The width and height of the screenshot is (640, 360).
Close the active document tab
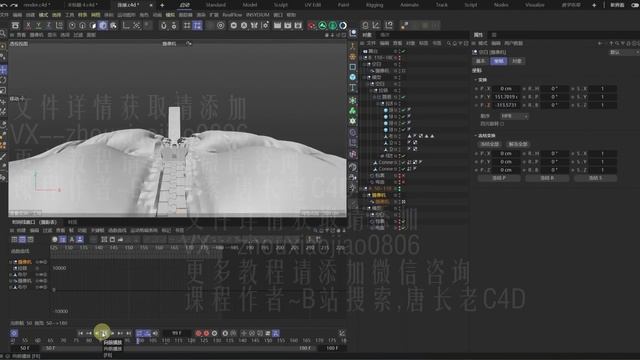pos(151,5)
